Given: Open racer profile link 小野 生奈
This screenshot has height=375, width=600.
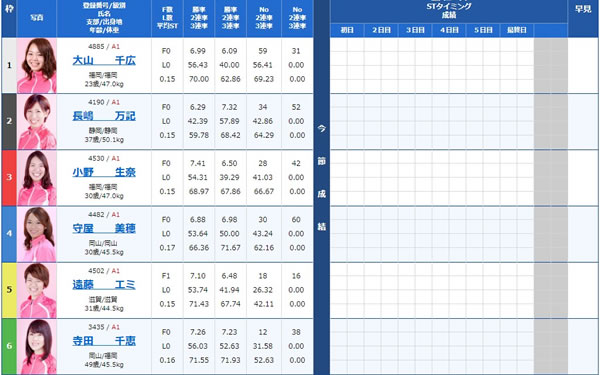Looking at the screenshot, I should [x=104, y=172].
